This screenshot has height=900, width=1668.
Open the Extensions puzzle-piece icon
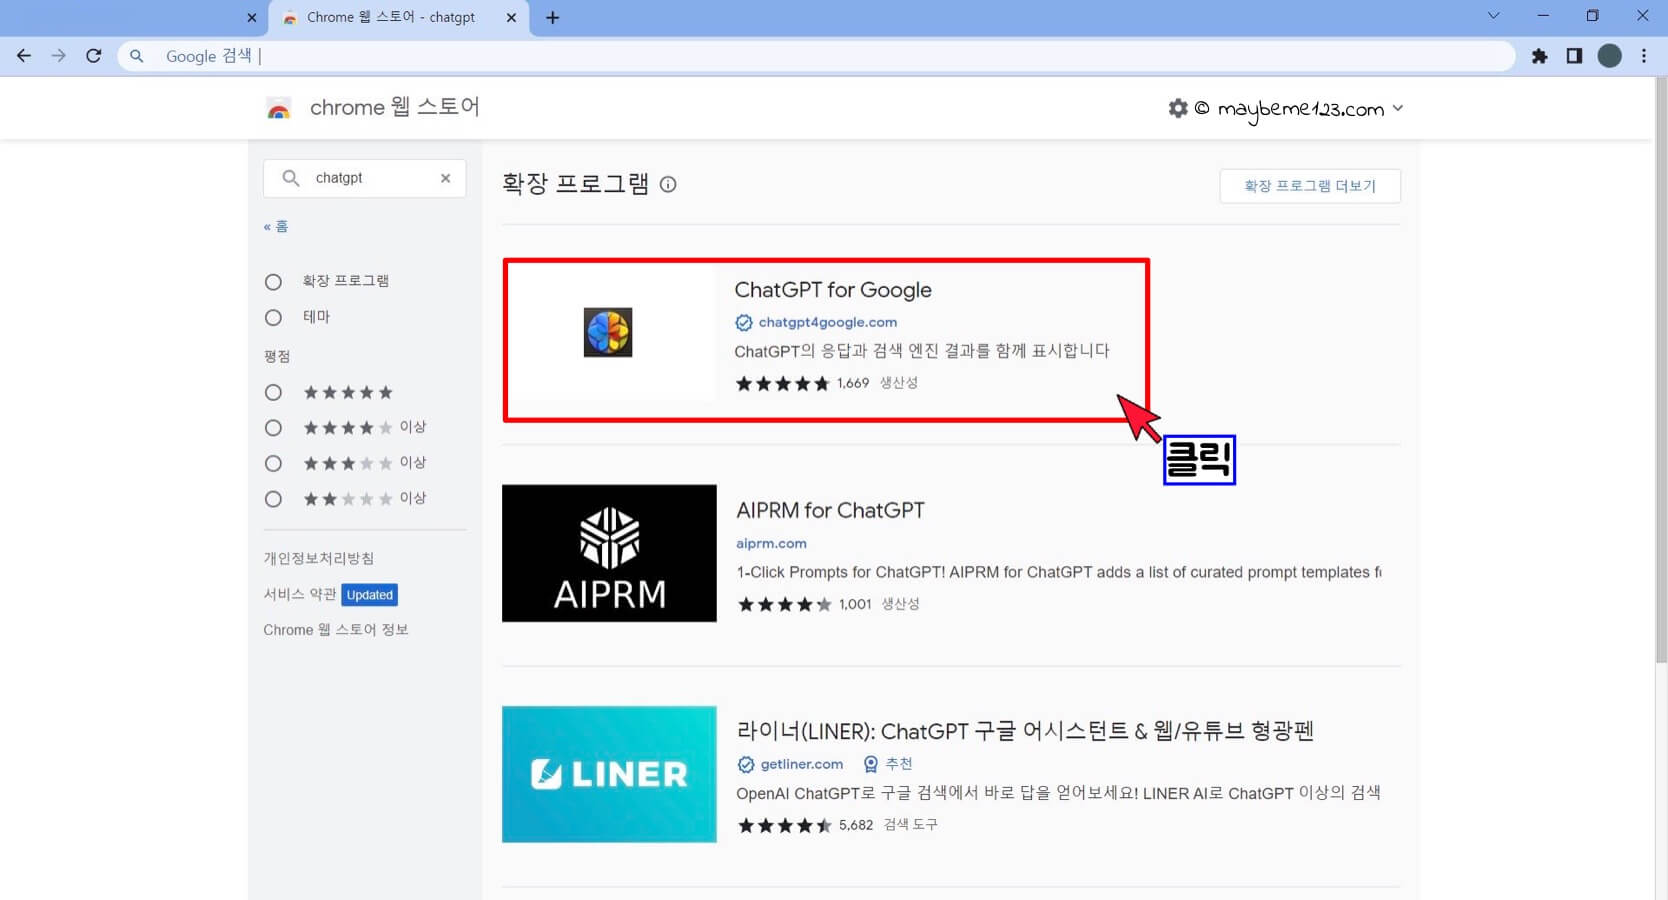[x=1540, y=56]
